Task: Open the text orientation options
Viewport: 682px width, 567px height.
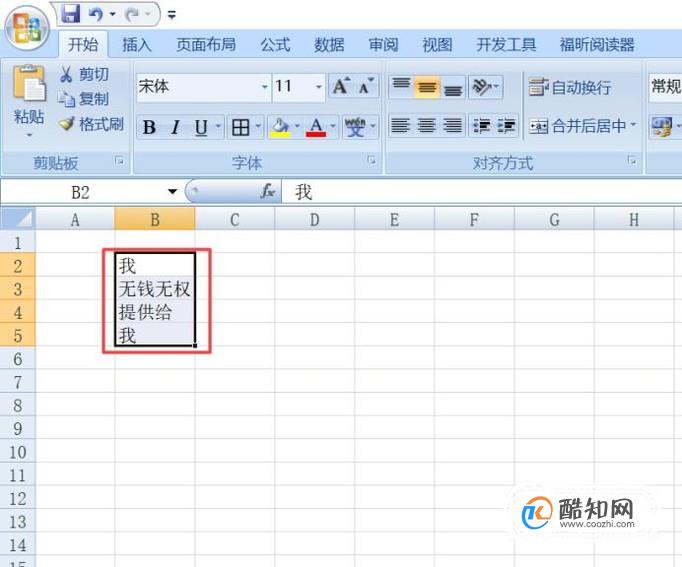Action: tap(485, 86)
